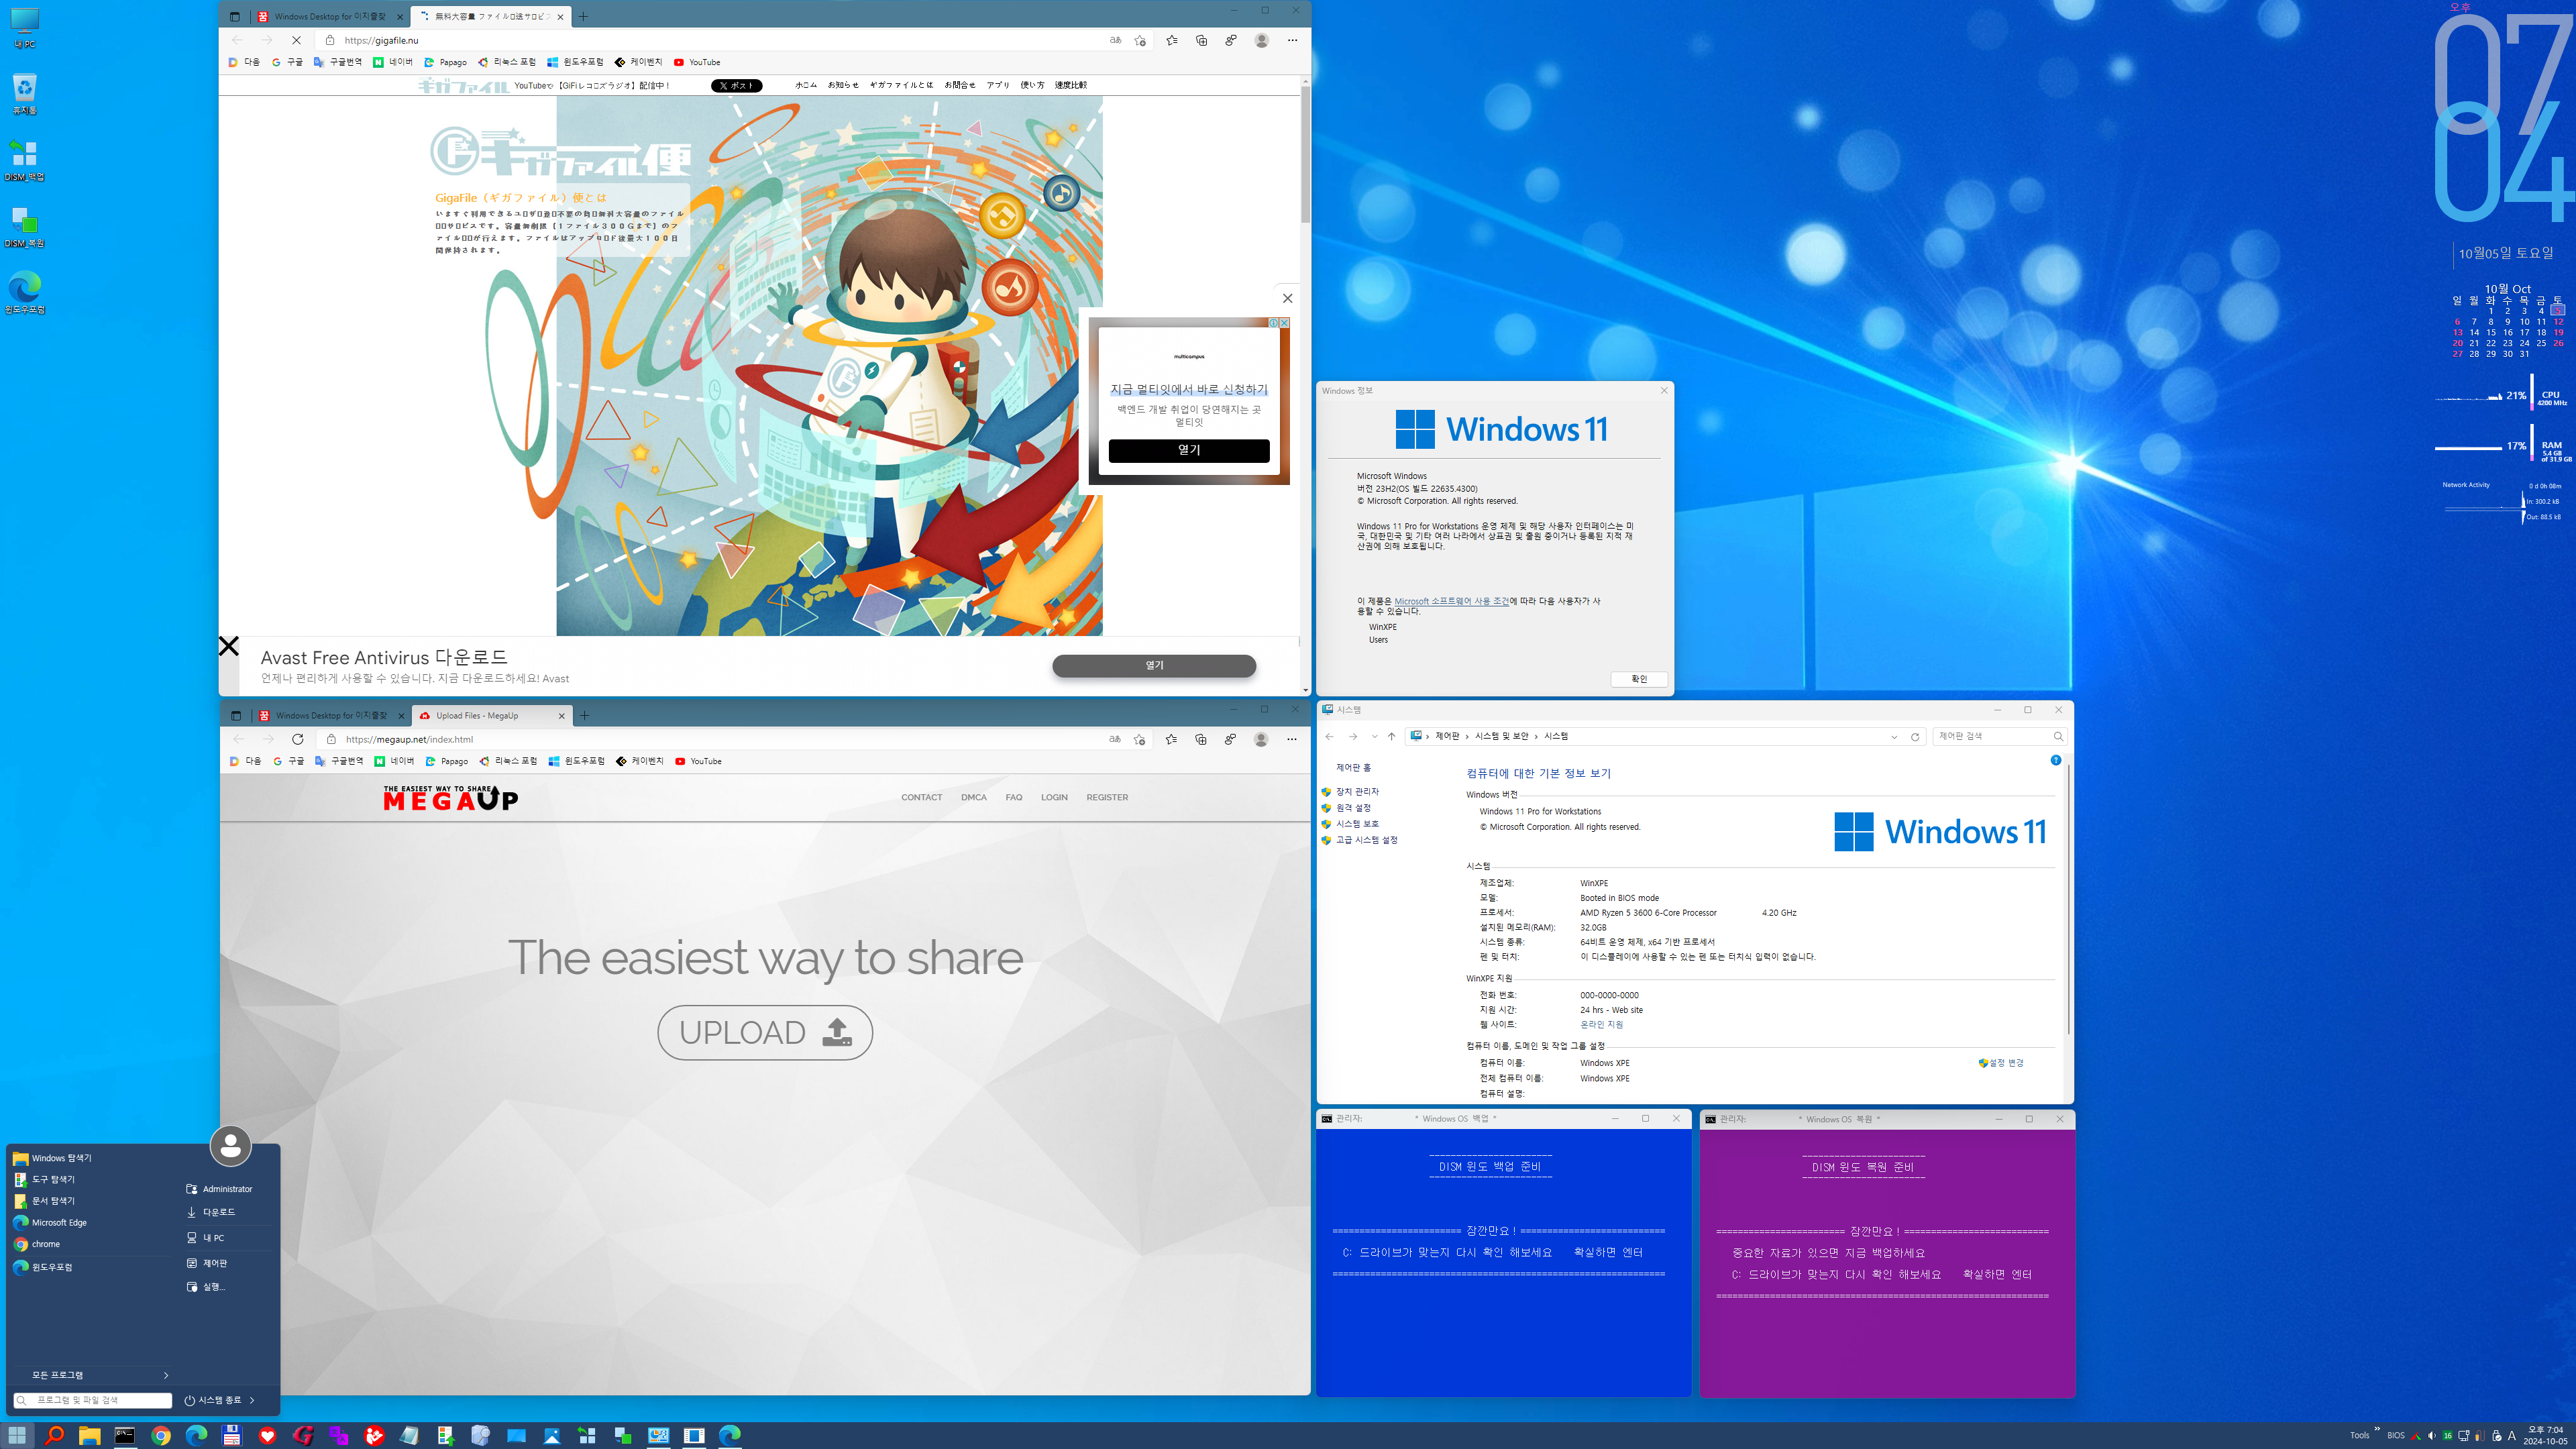
Task: Launch Chrome from the taskbar
Action: point(161,1435)
